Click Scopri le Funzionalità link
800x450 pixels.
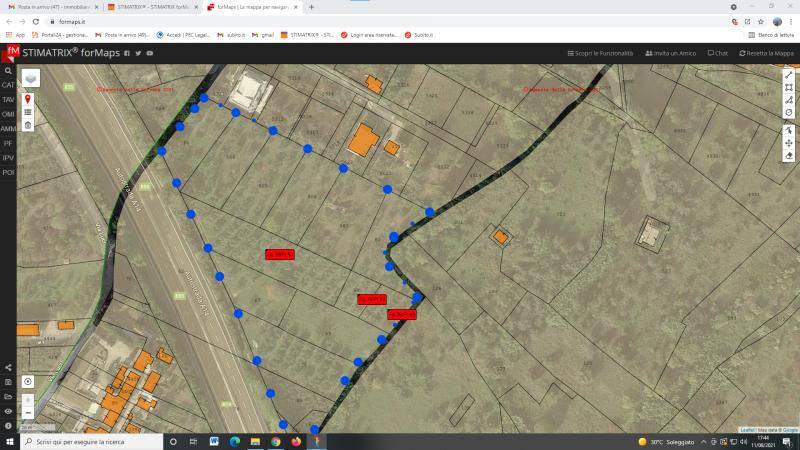(x=602, y=53)
